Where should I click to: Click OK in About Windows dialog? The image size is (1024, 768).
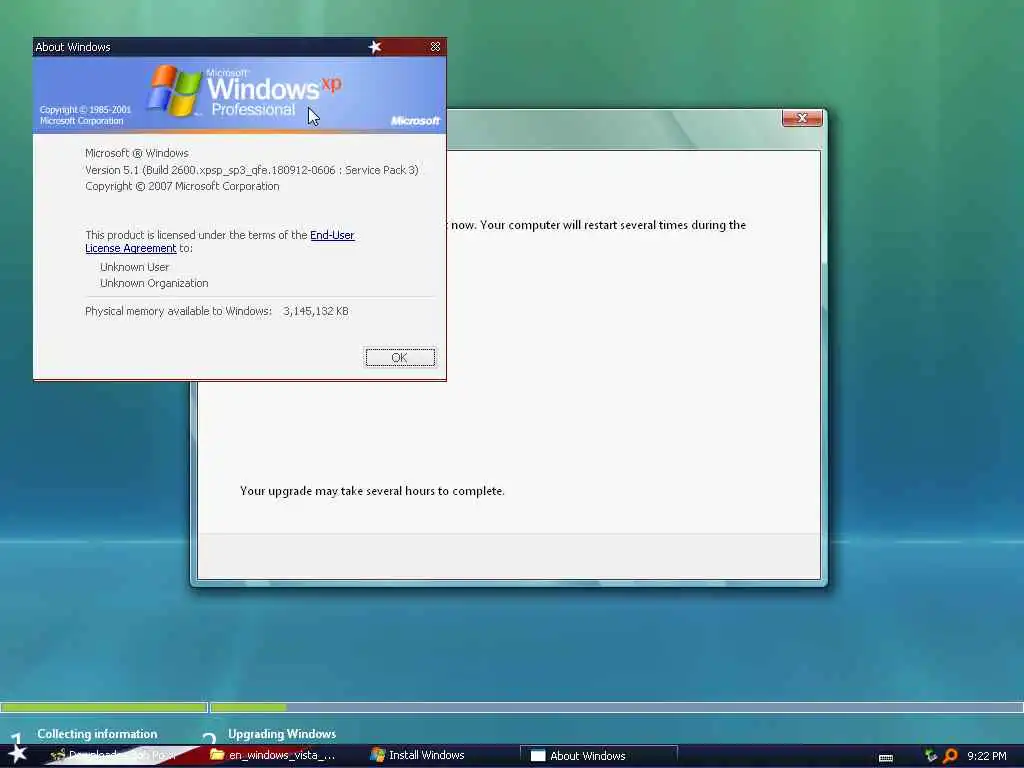tap(400, 357)
